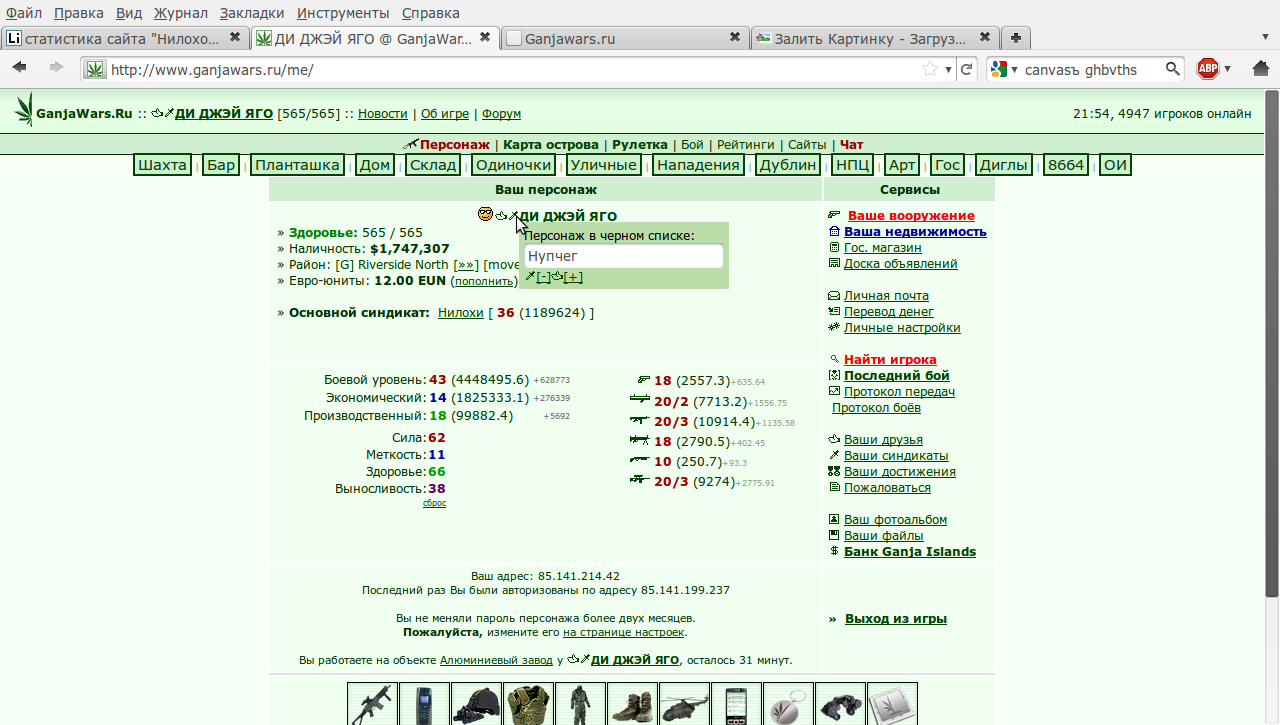
Task: Open the Карта острова link
Action: tap(551, 144)
